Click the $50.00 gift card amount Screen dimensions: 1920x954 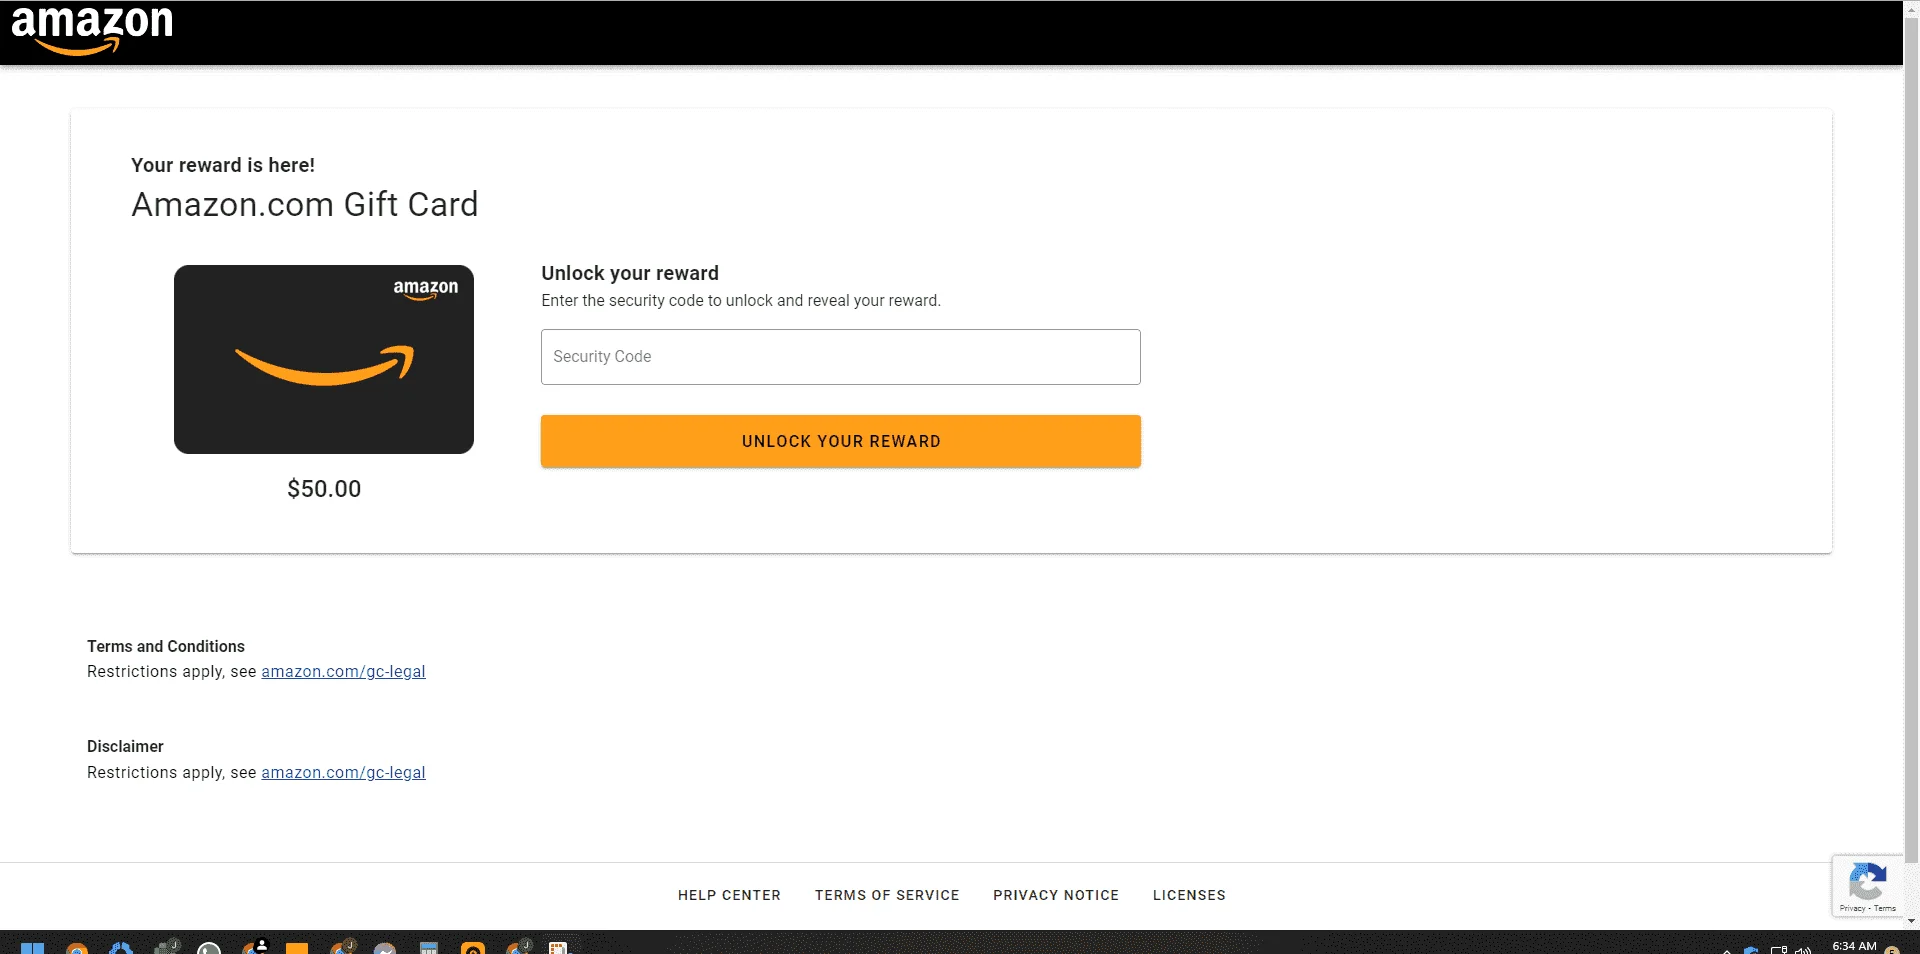click(x=324, y=489)
